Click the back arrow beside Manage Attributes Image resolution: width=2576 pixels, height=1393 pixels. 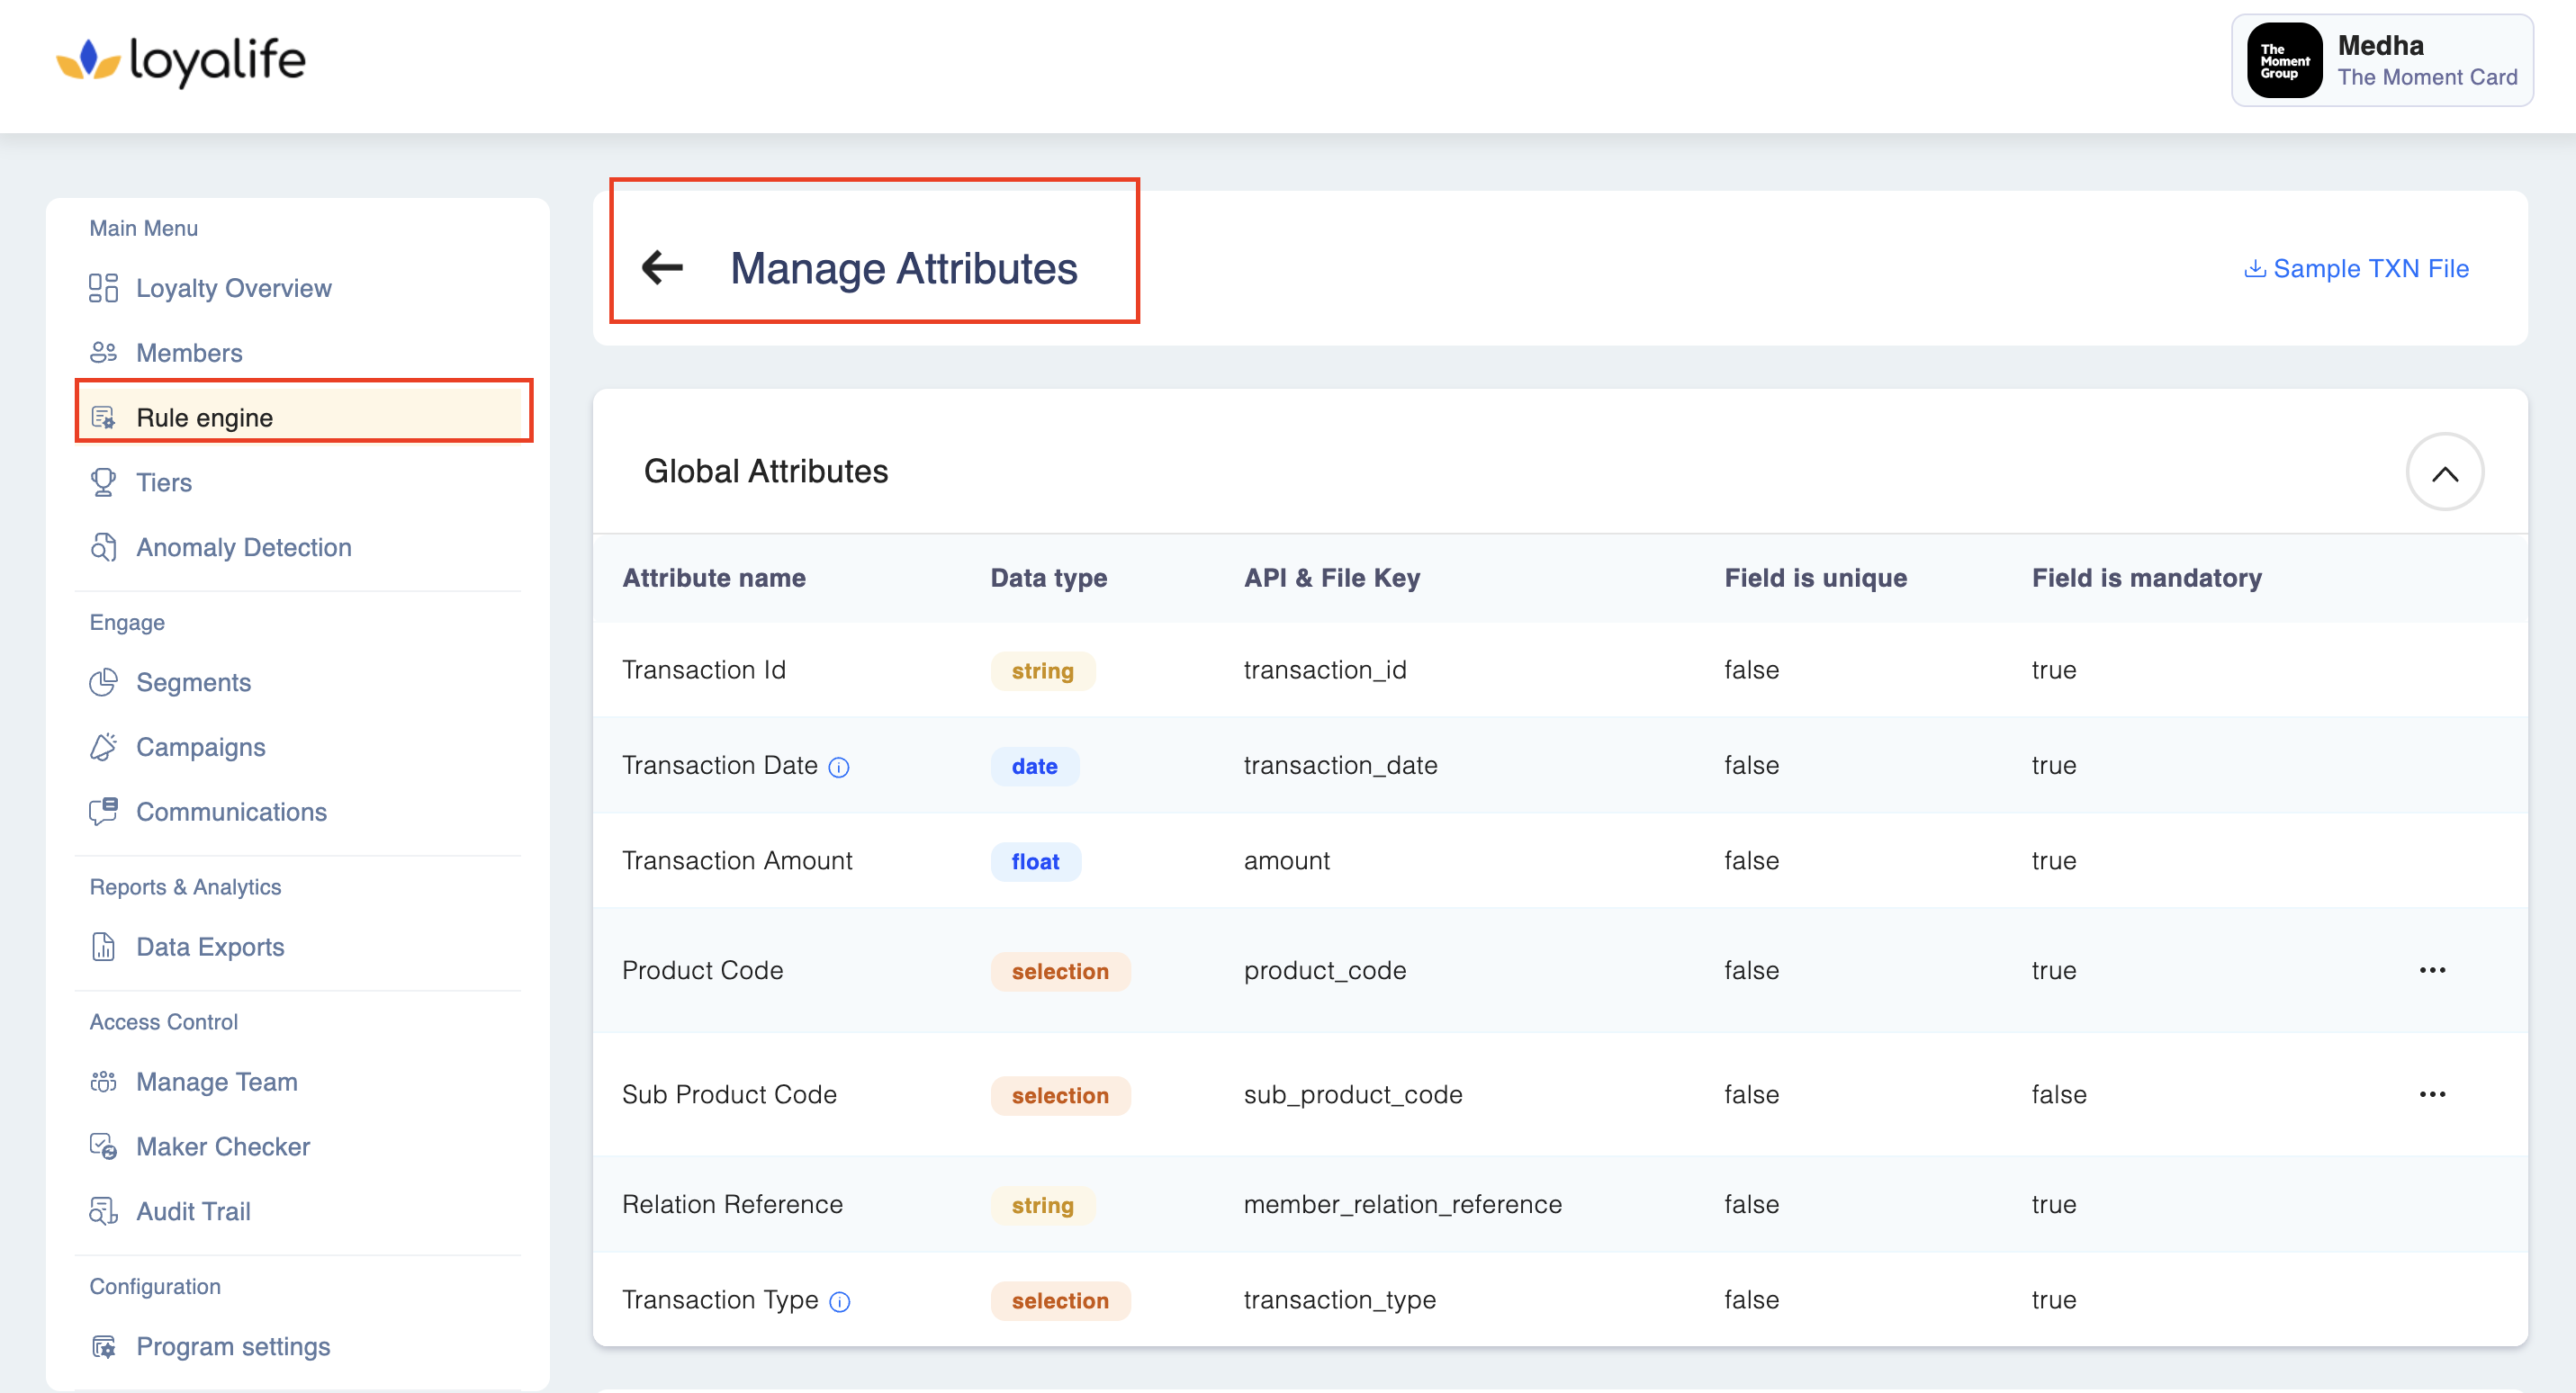click(662, 268)
